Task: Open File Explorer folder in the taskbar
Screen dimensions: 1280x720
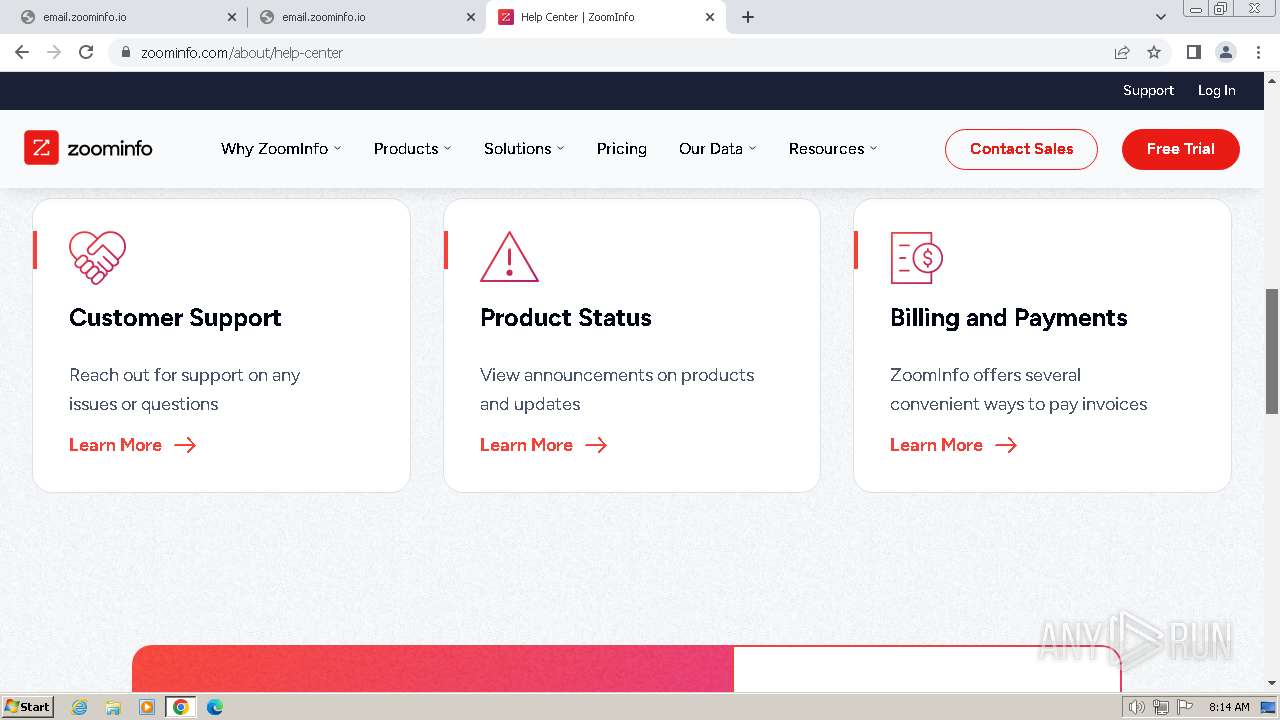Action: point(113,707)
